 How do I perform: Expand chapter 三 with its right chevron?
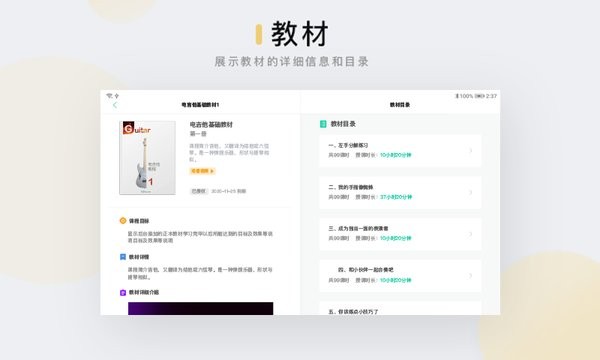[x=471, y=234]
